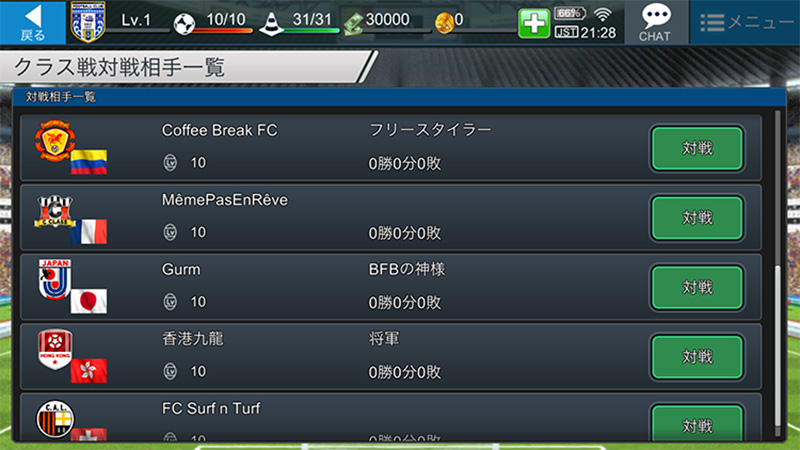
Task: Open the メニュー menu
Action: (x=745, y=22)
